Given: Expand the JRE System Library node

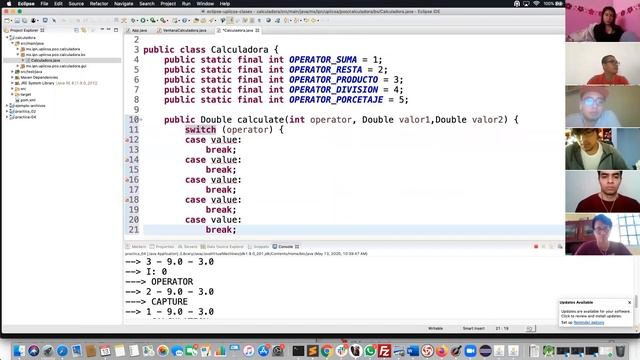Looking at the screenshot, I should pyautogui.click(x=12, y=83).
